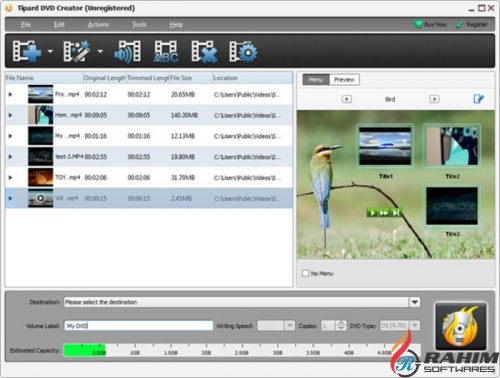Click the green skip-to-end button in preview
Screen dimensions: 500x378
pos(395,212)
